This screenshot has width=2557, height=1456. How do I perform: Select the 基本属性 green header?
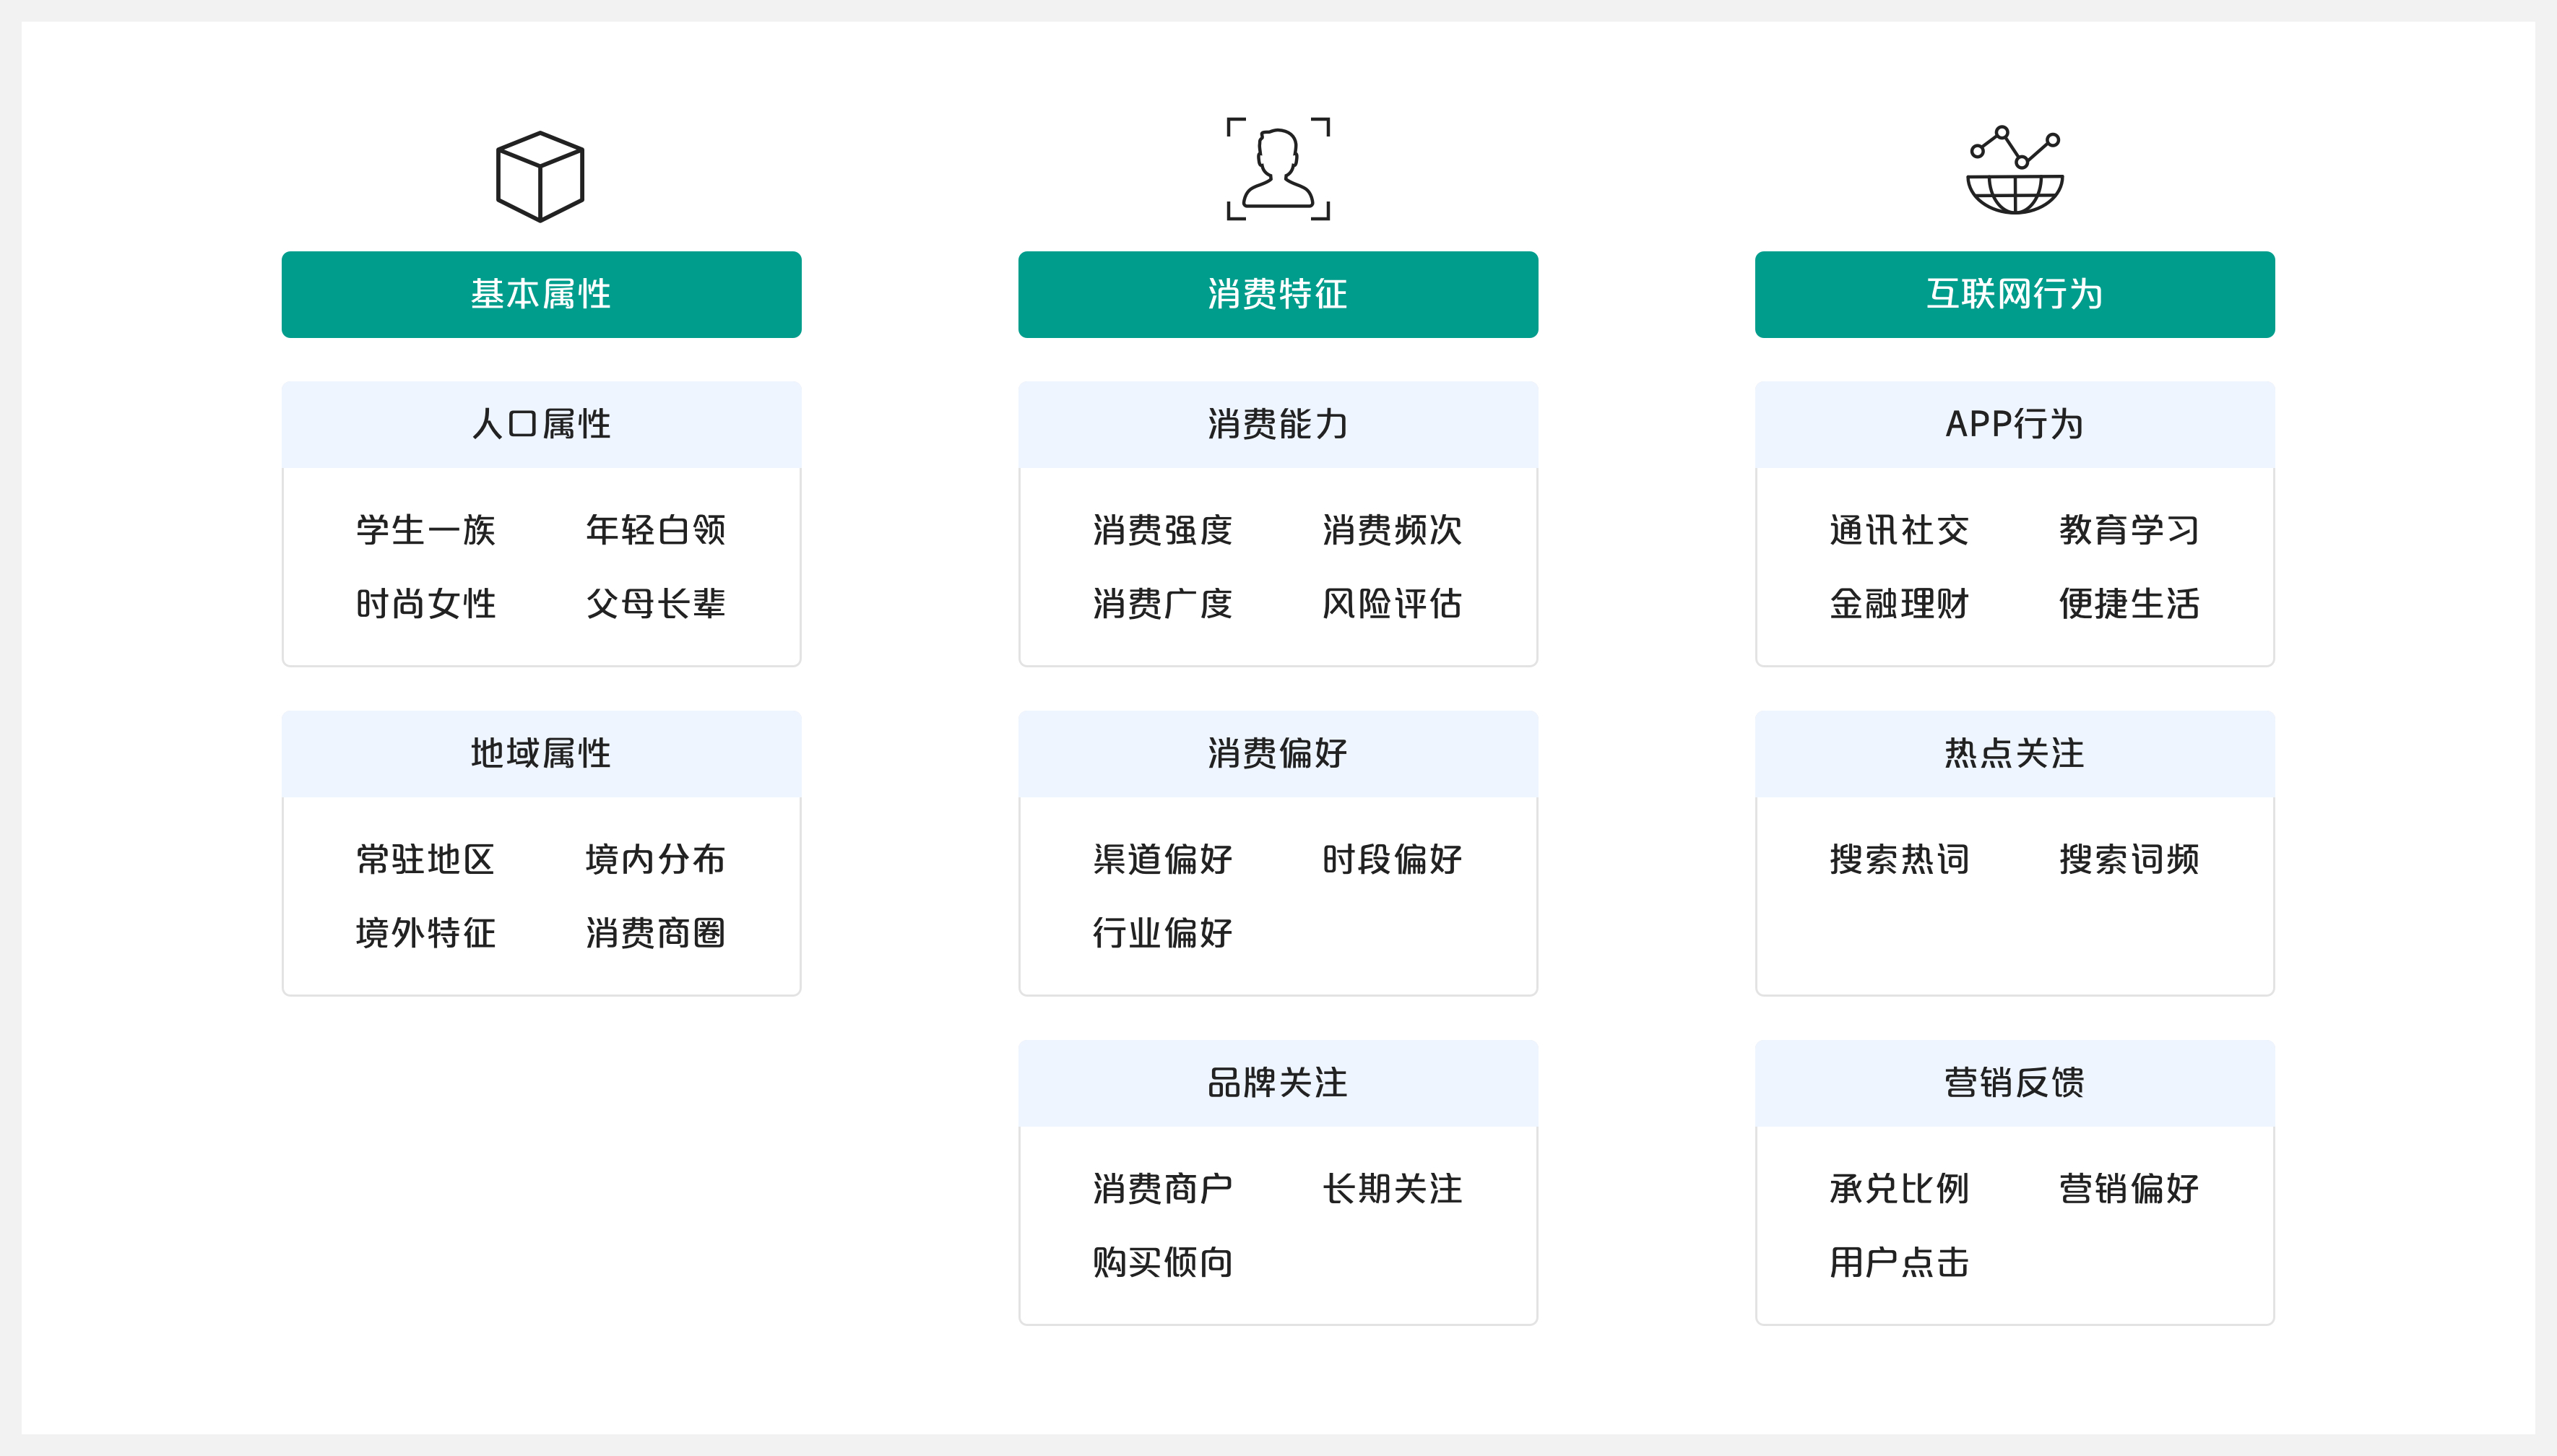click(x=541, y=294)
